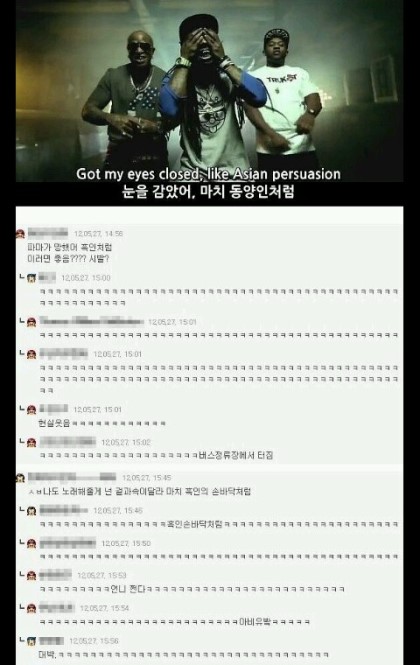Open profile avatar of the 15:02 reply
This screenshot has width=420, height=665.
[31, 443]
